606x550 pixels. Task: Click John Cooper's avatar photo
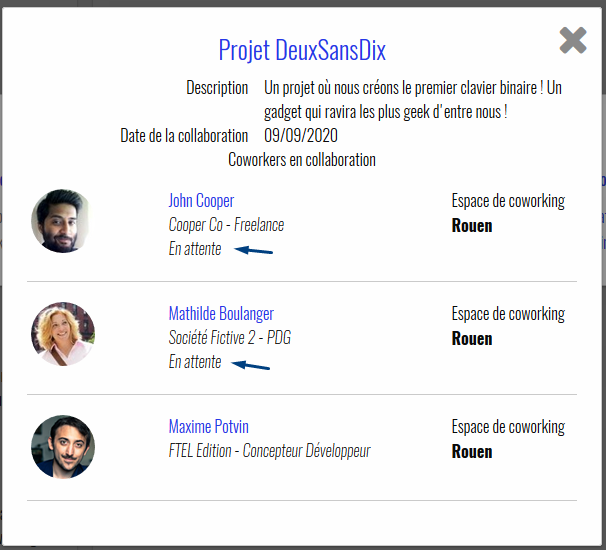pos(63,221)
